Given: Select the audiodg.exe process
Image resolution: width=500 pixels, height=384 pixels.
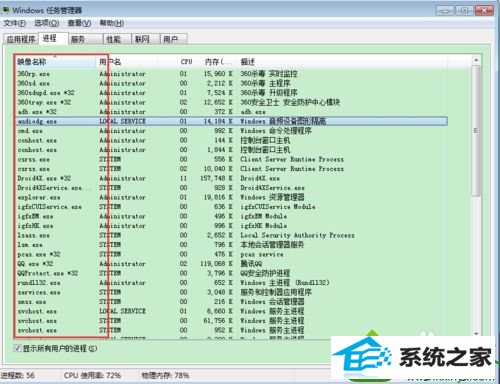Looking at the screenshot, I should (x=231, y=121).
